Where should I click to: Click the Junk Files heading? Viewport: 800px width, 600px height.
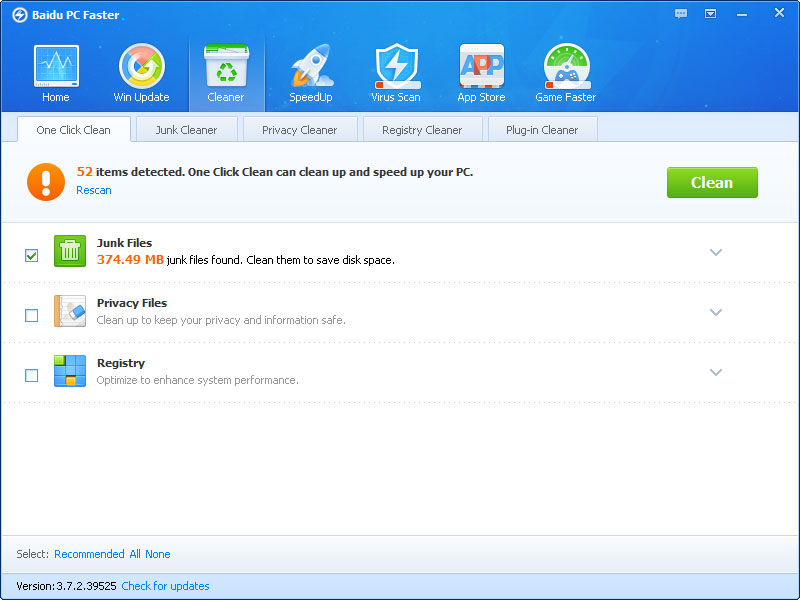124,243
